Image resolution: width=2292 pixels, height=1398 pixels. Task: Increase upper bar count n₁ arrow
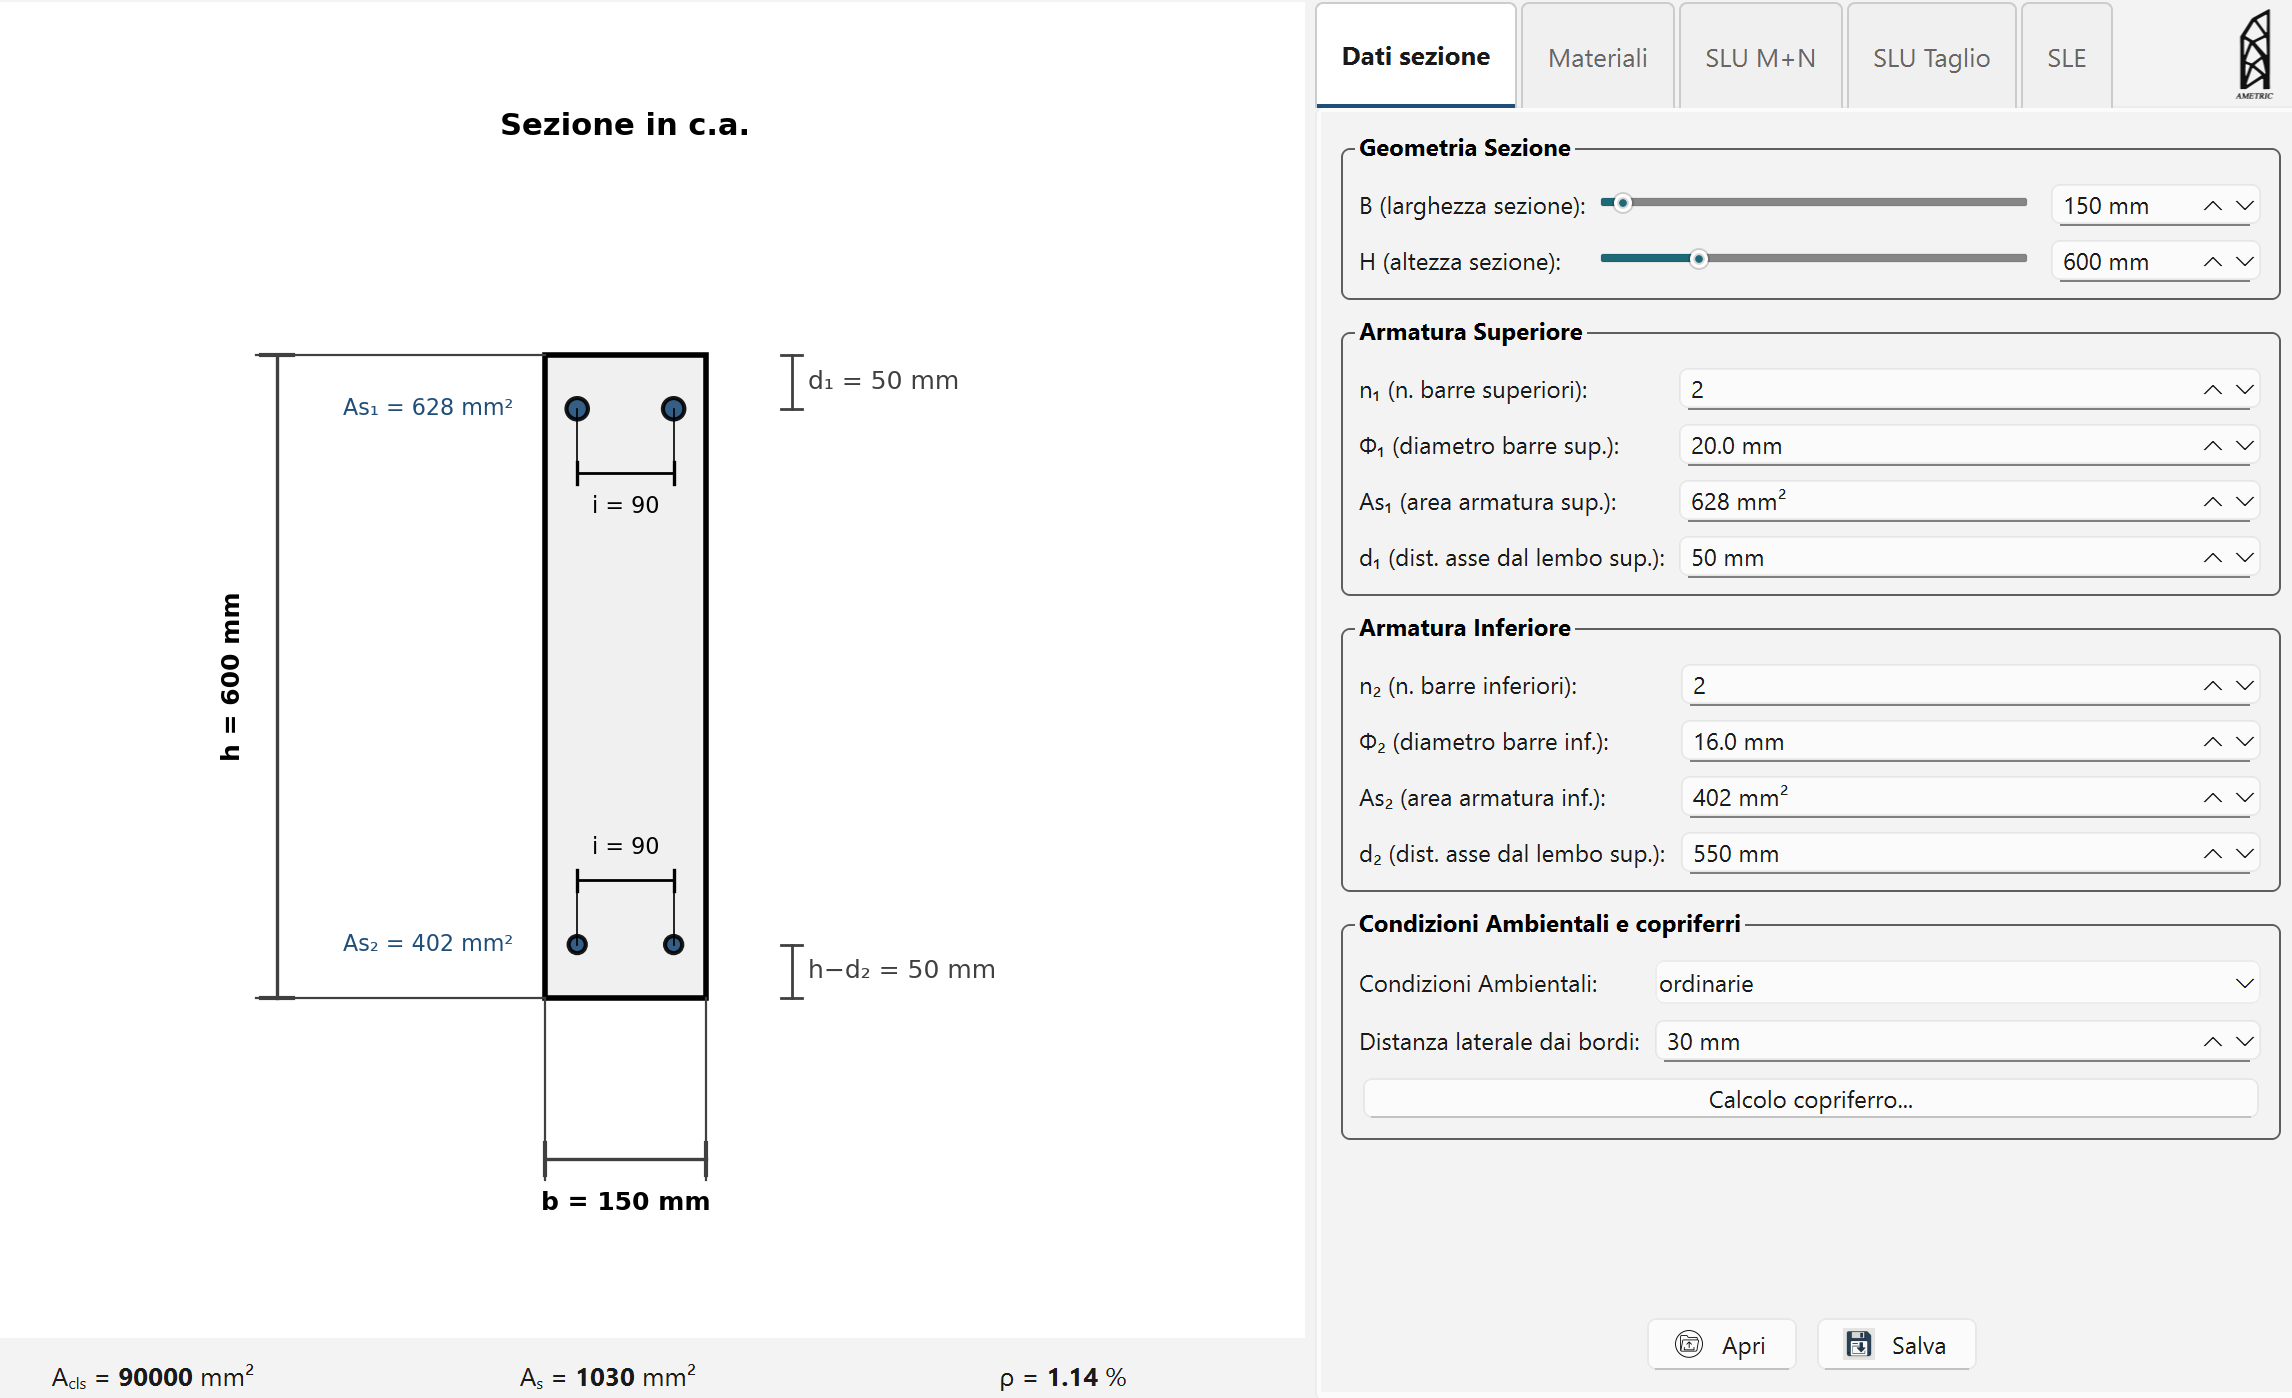point(2213,390)
